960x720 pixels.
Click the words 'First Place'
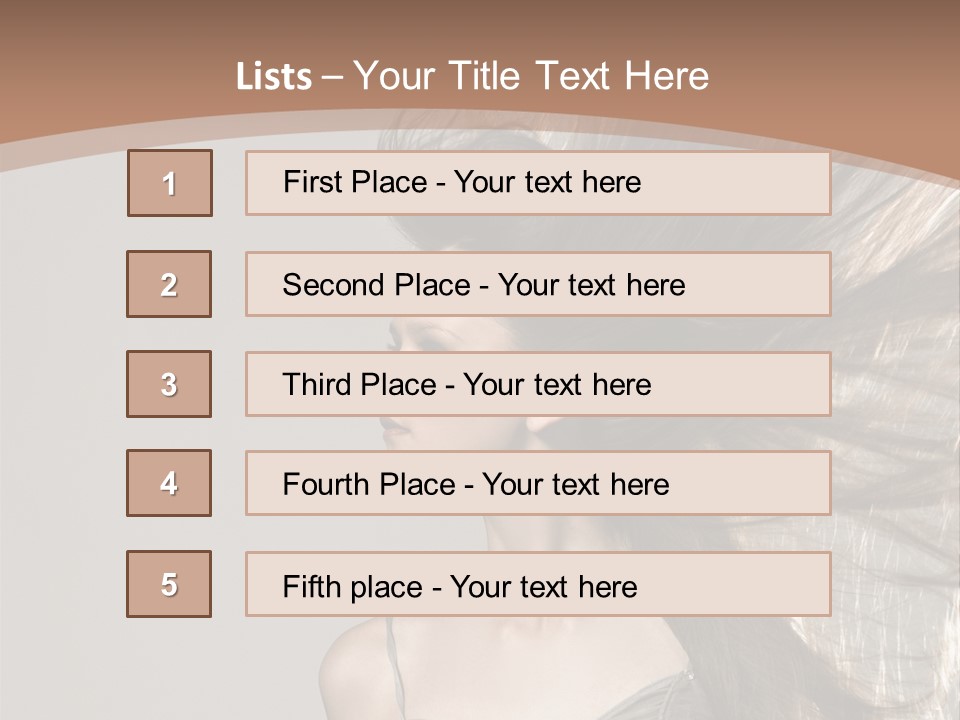coord(355,182)
